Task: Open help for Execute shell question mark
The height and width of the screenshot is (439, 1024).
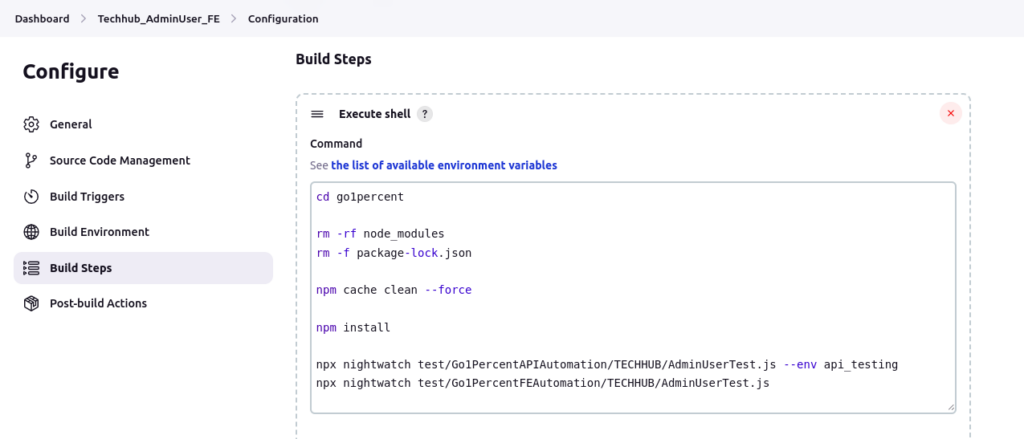Action: click(x=424, y=114)
